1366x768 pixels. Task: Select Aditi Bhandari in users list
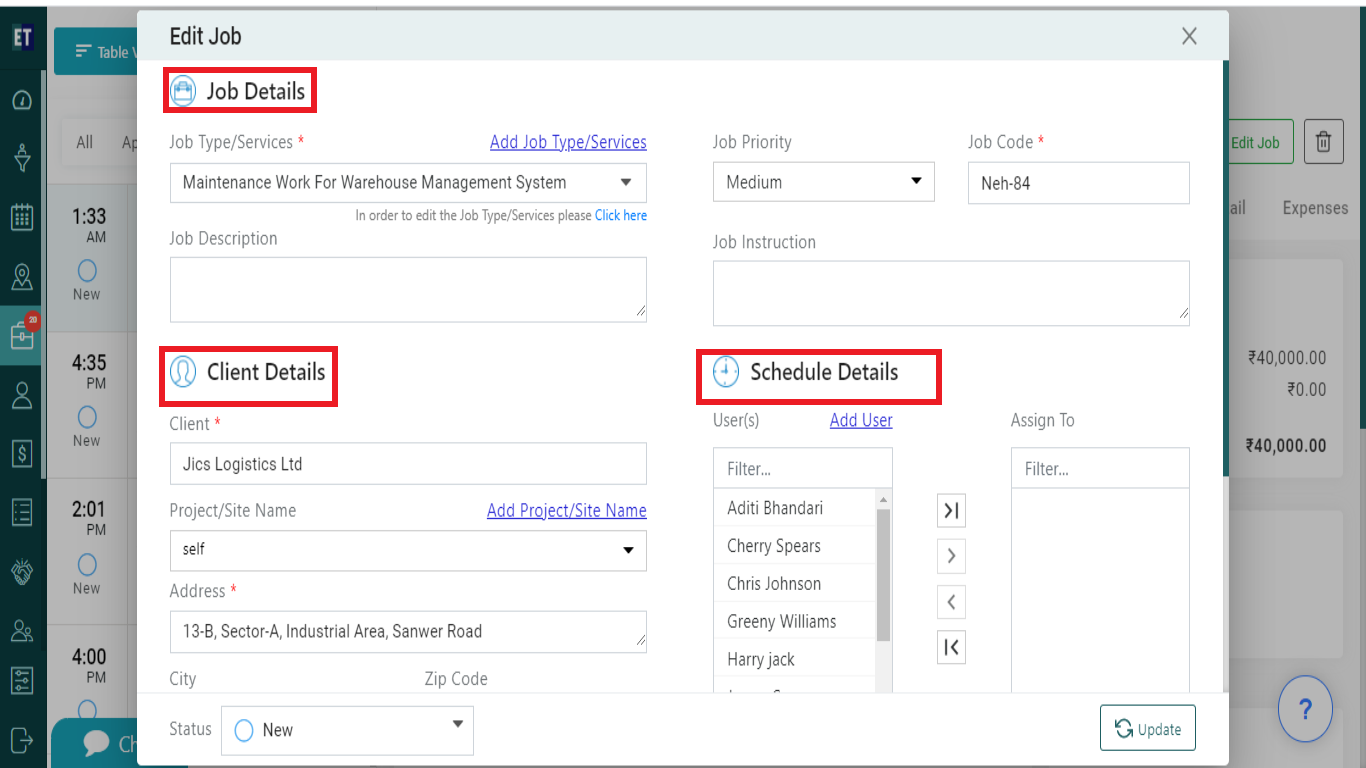(x=795, y=508)
